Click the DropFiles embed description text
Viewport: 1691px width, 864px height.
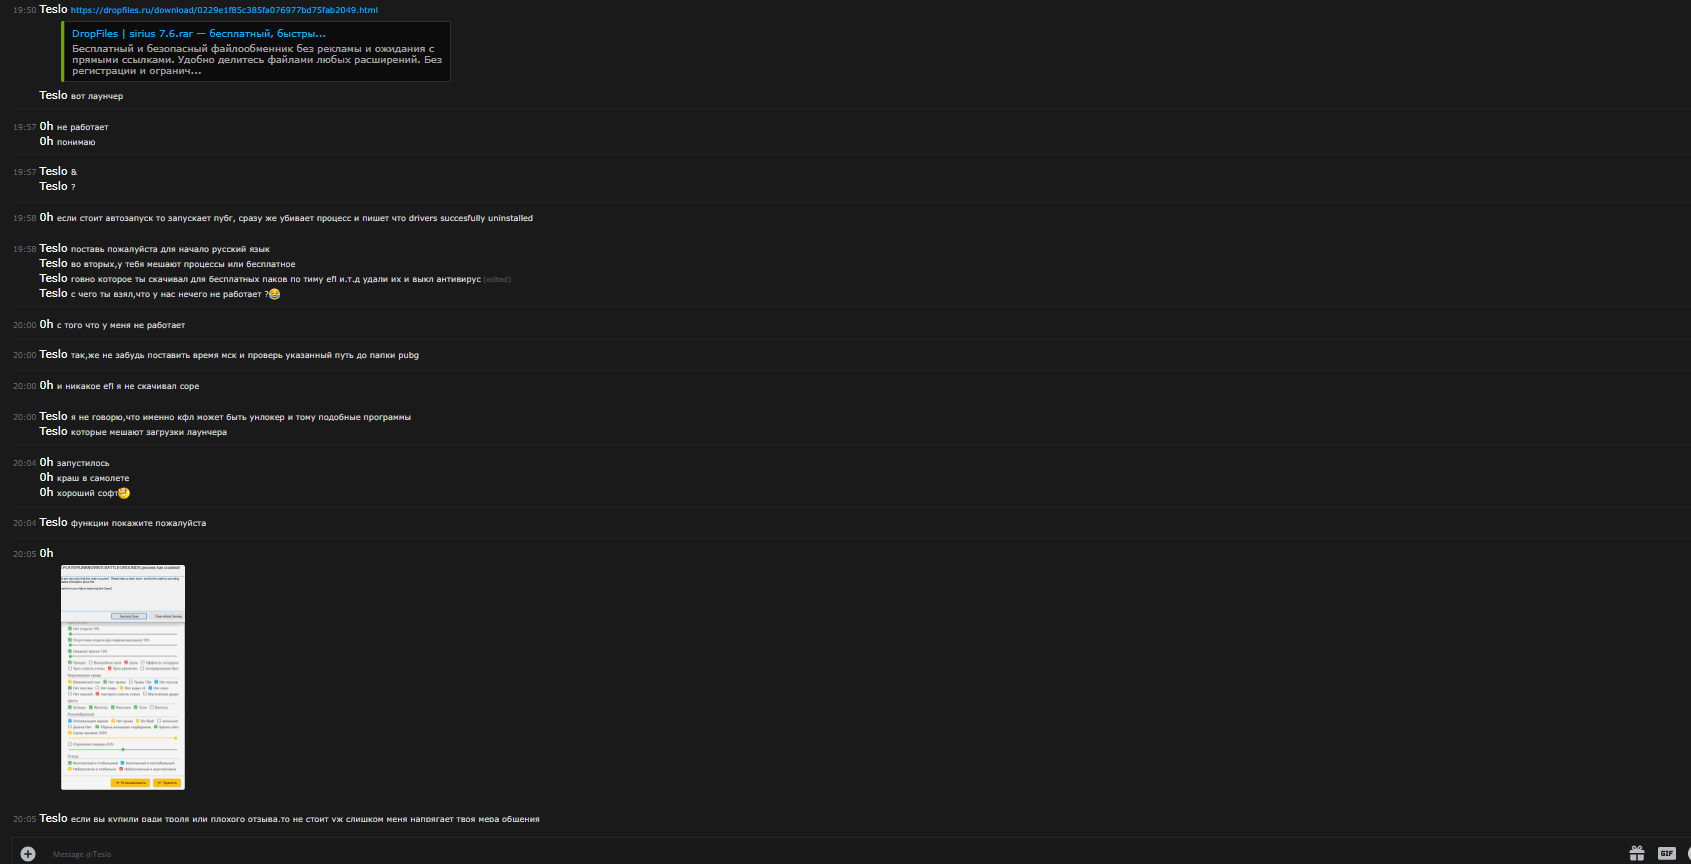(x=257, y=60)
